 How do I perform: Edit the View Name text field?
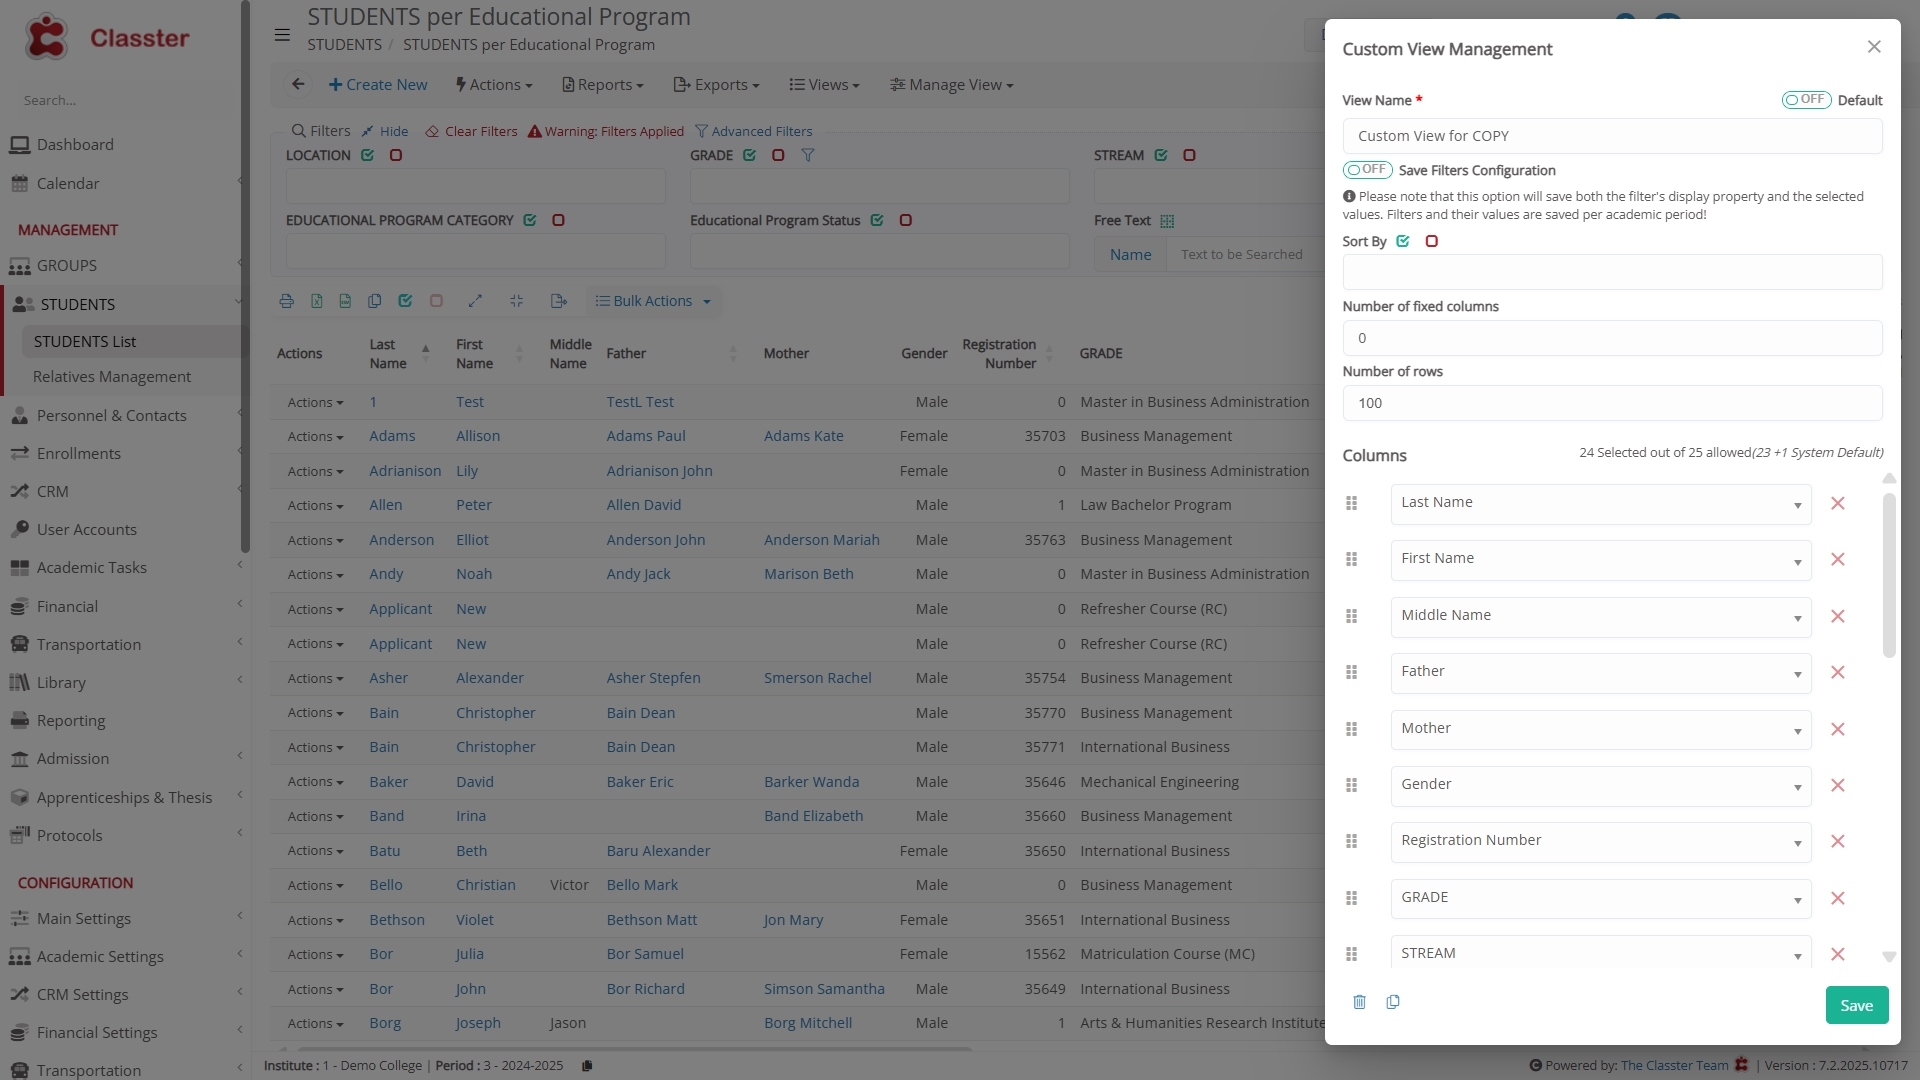[x=1612, y=136]
